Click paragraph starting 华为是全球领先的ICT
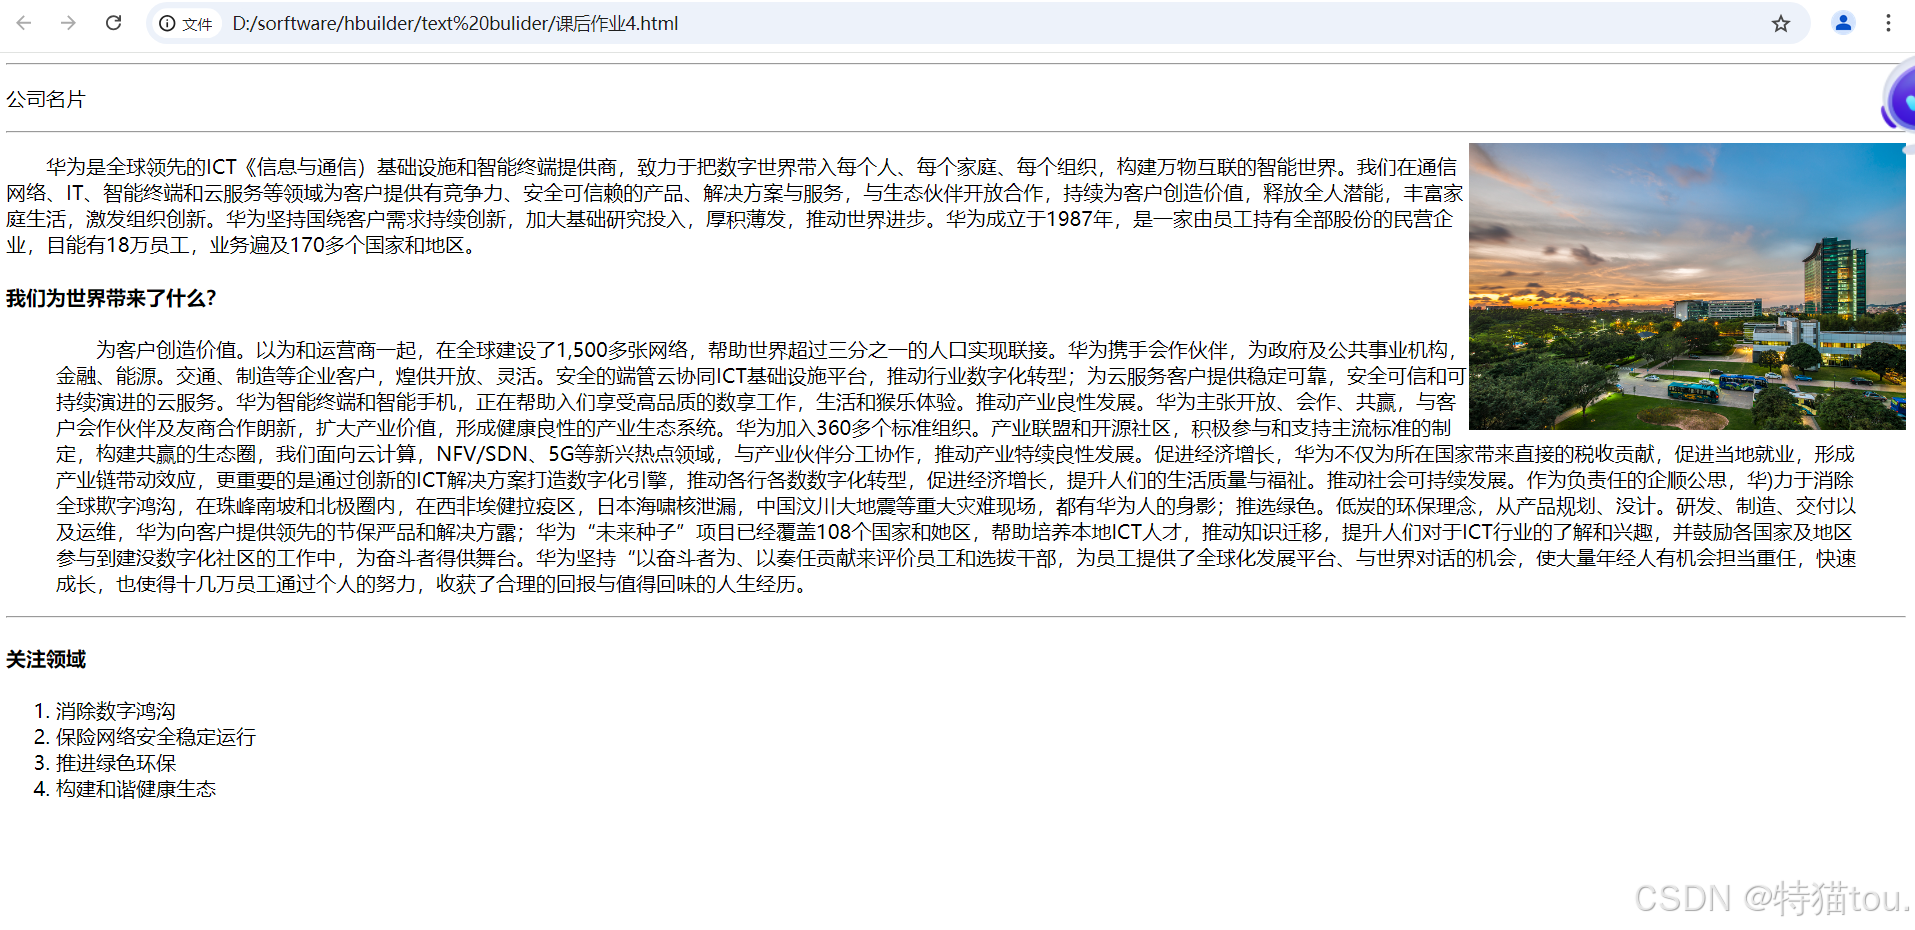This screenshot has height=930, width=1915. [735, 206]
